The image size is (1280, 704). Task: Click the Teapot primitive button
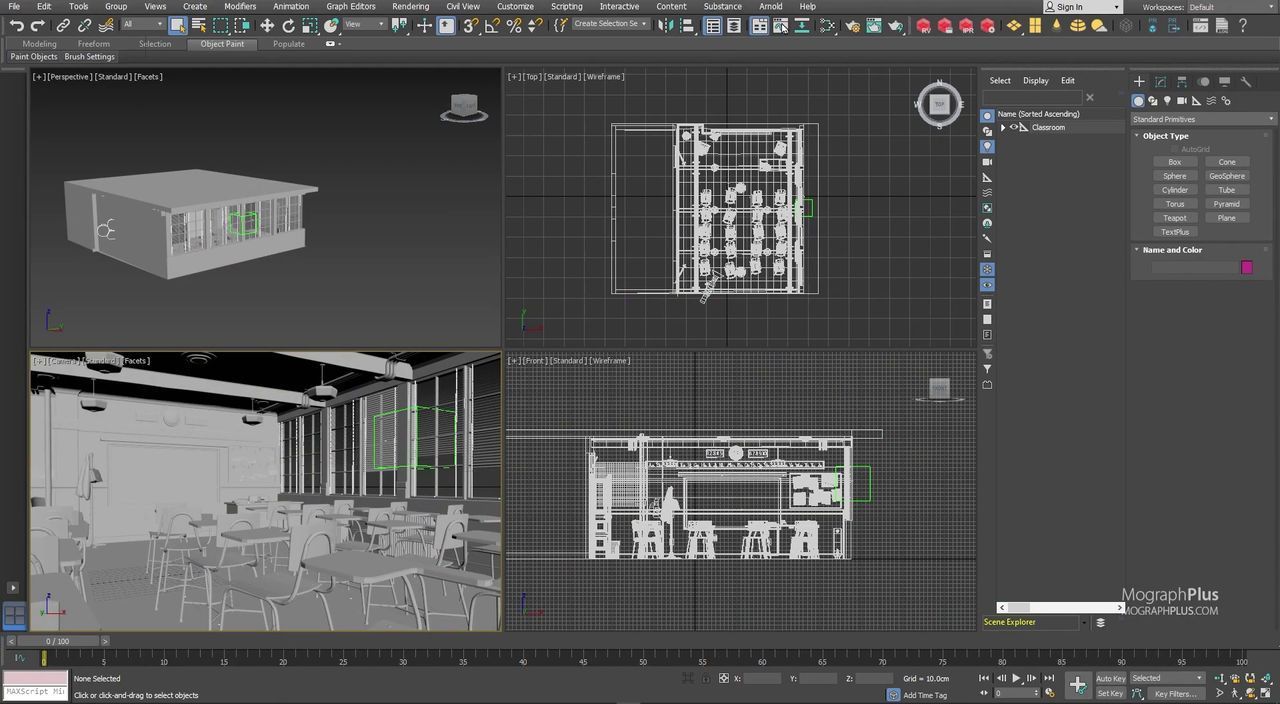1174,218
